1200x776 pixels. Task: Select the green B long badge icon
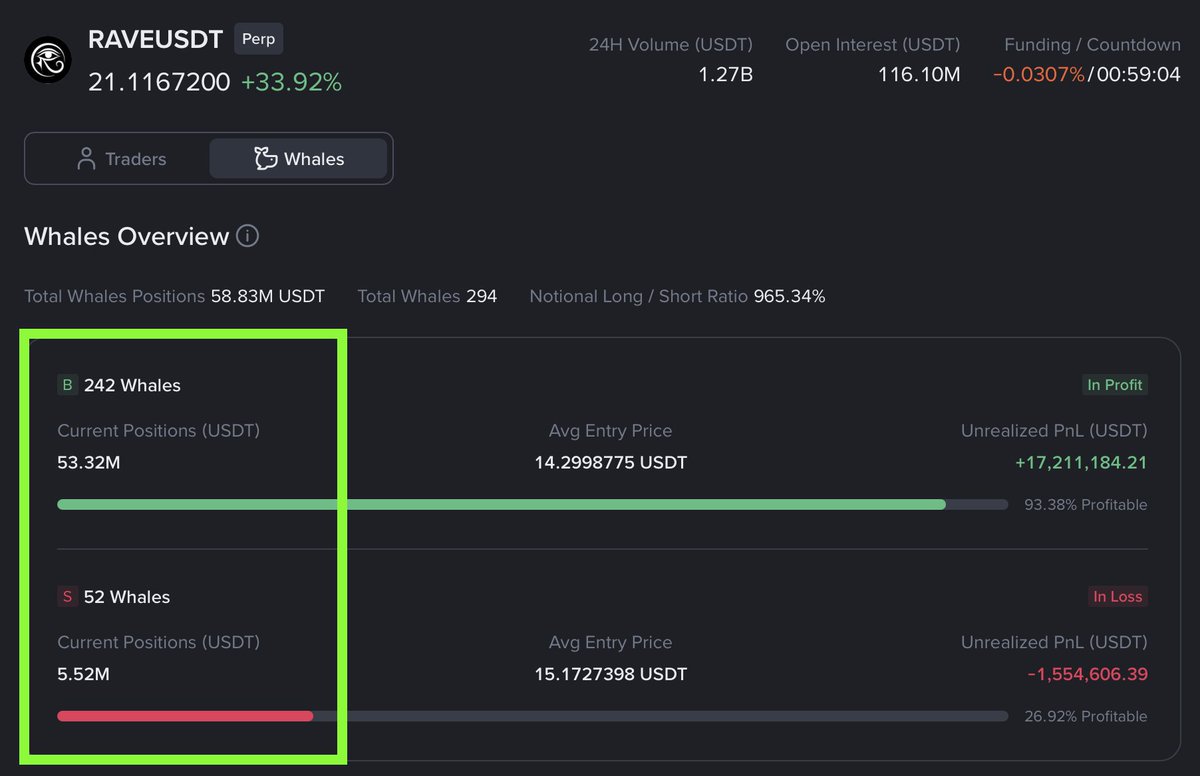coord(66,384)
